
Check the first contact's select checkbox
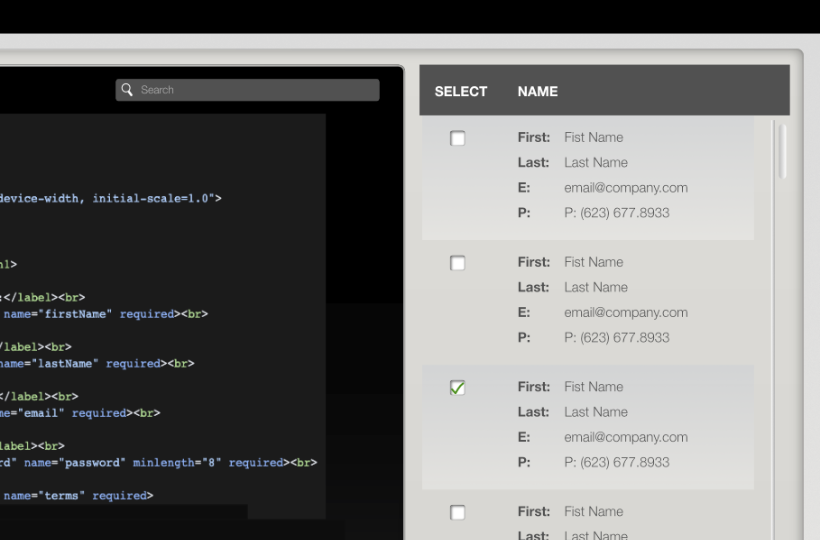tap(458, 138)
